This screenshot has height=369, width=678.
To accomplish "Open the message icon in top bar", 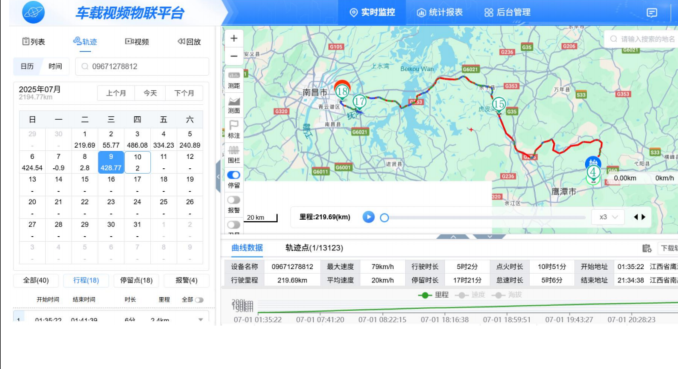I will click(x=652, y=13).
